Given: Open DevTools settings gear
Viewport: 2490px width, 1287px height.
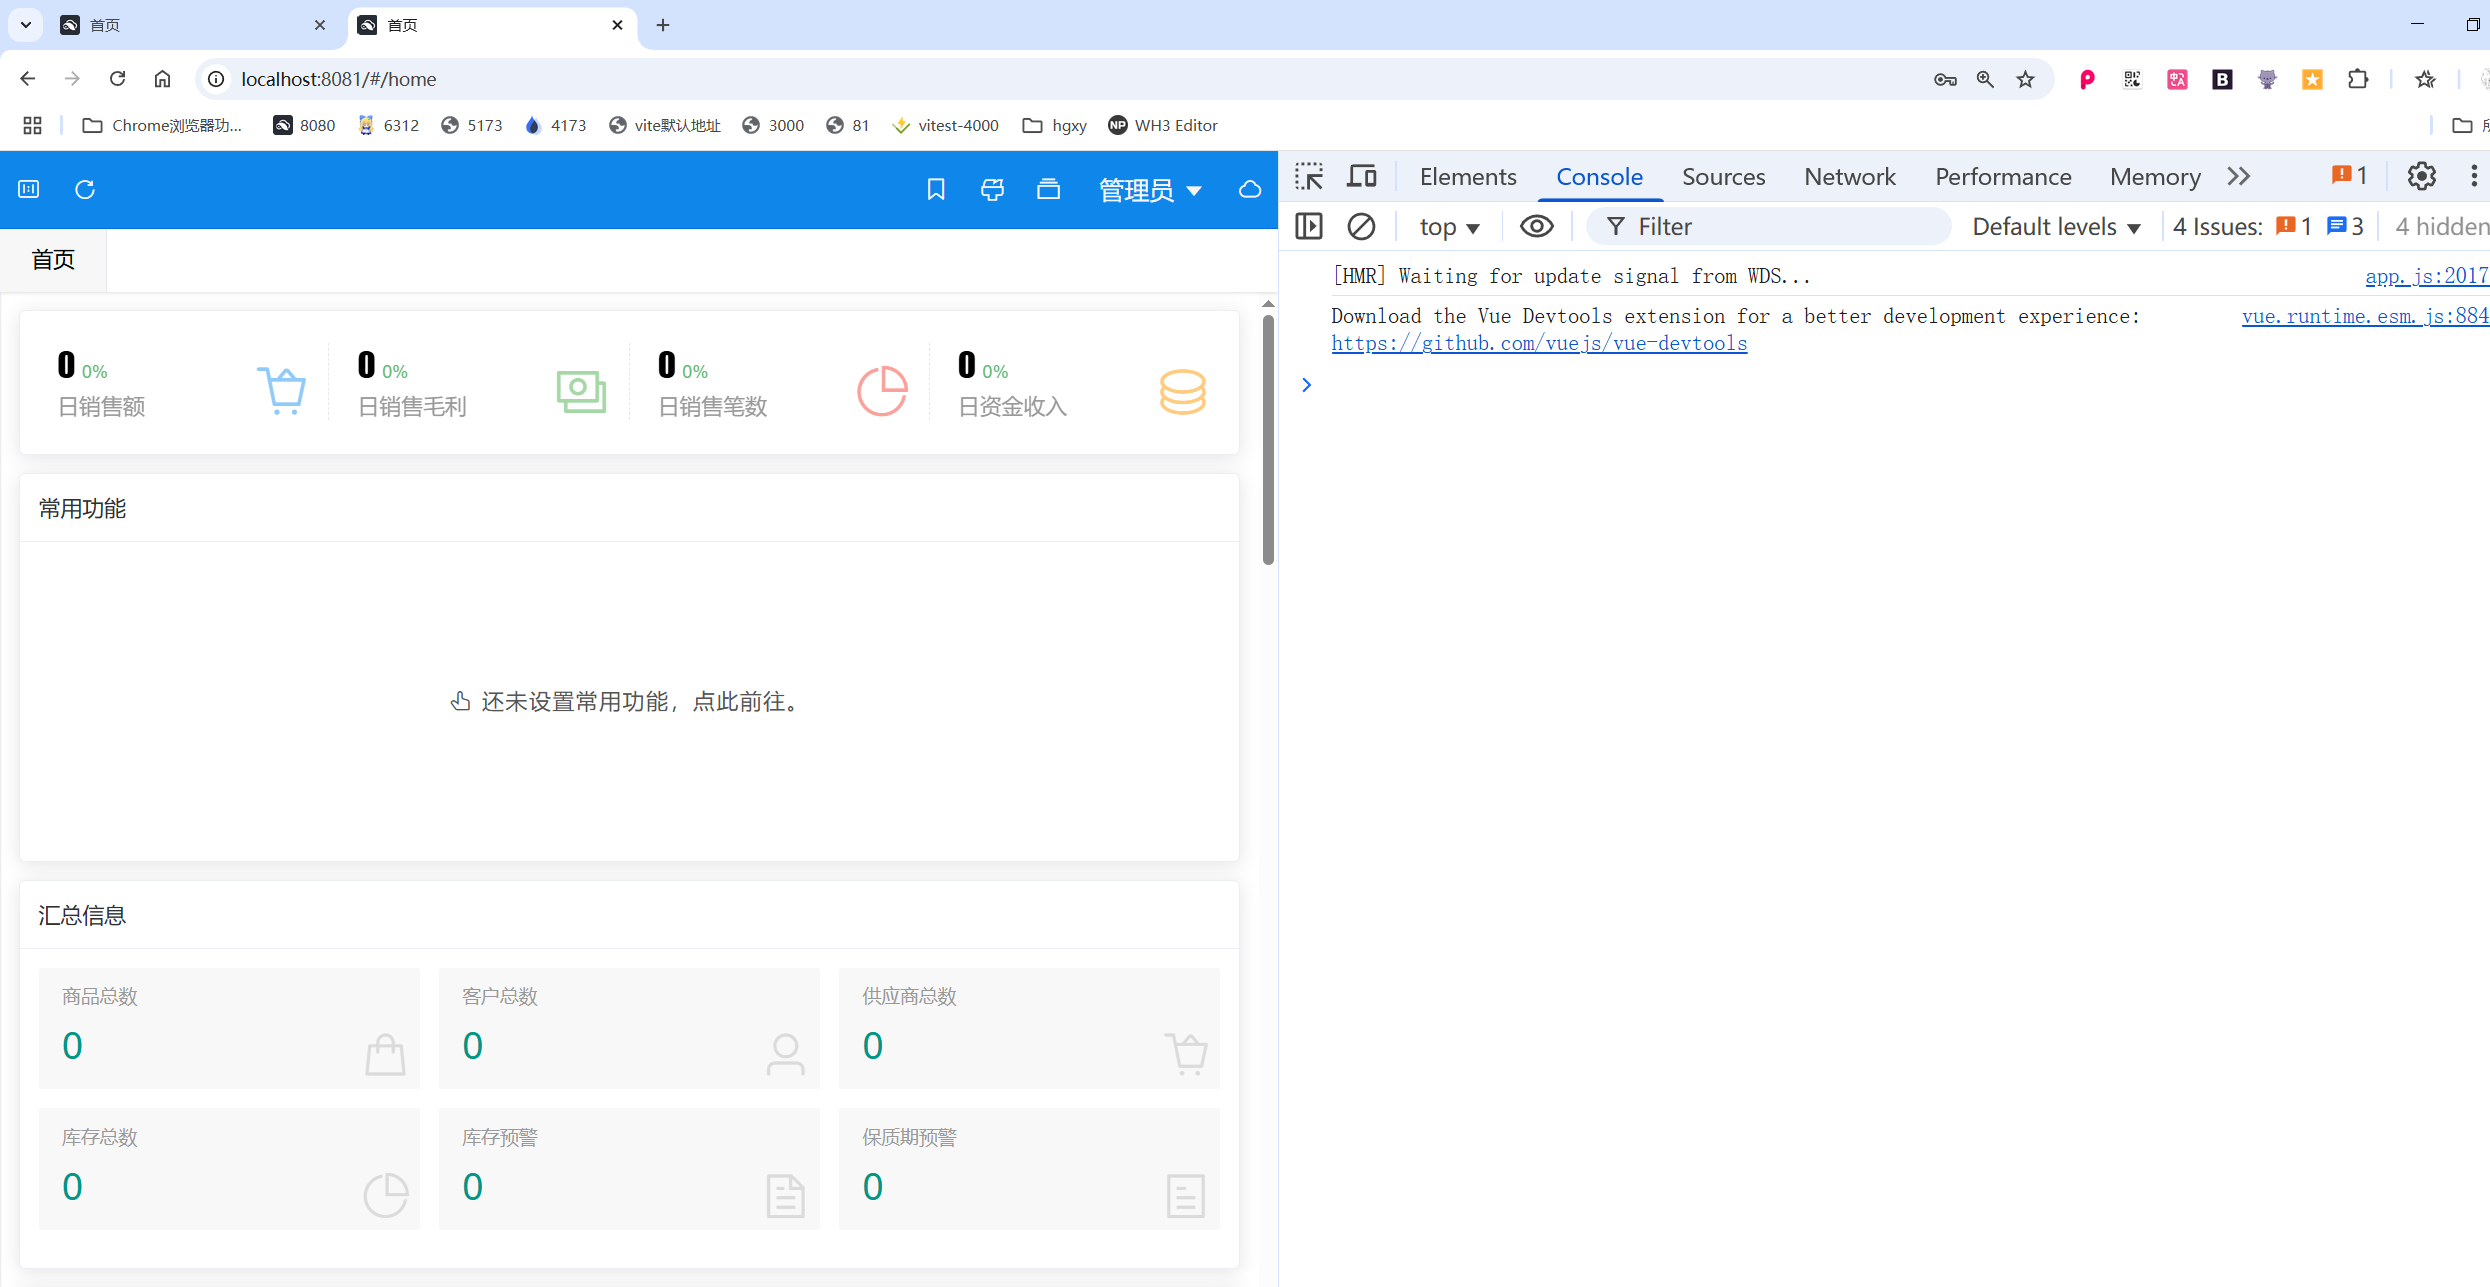Looking at the screenshot, I should [2421, 177].
